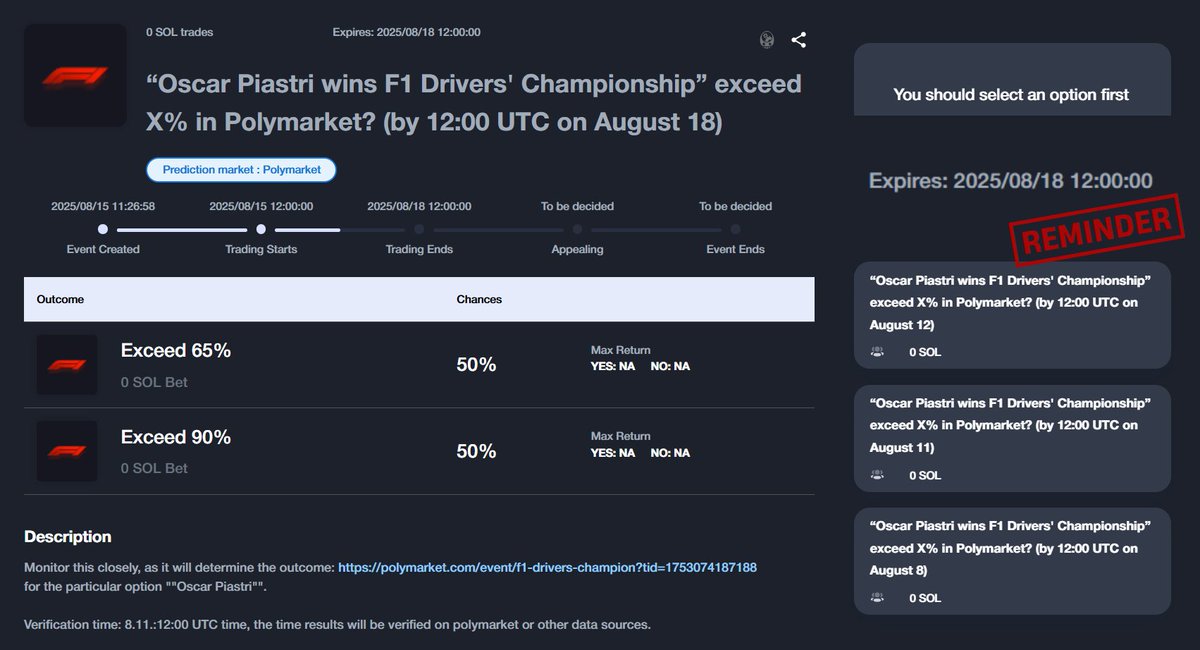
Task: Select the Exceed 65% outcome
Action: 419,365
